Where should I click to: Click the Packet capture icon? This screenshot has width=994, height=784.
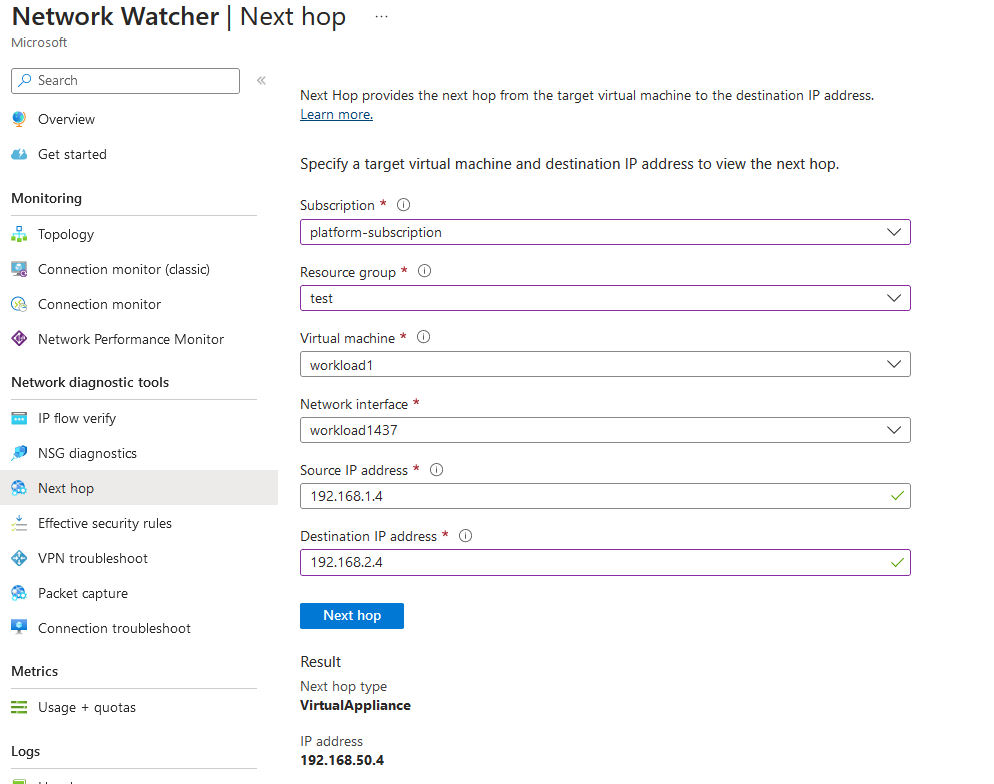[x=19, y=593]
